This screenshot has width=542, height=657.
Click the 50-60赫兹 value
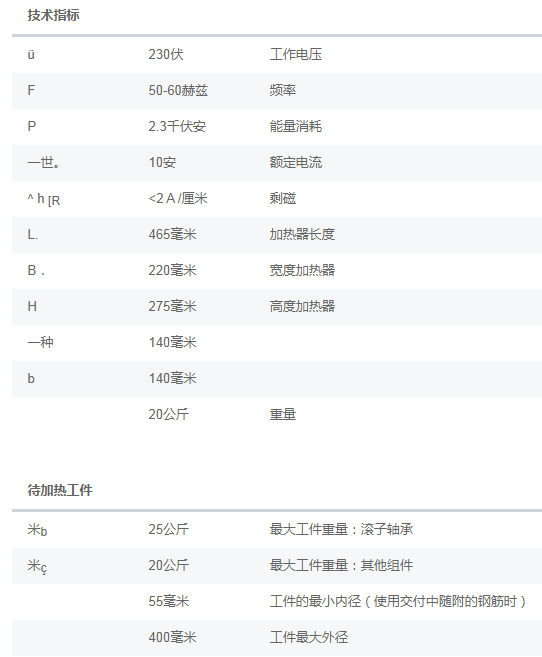tap(178, 91)
